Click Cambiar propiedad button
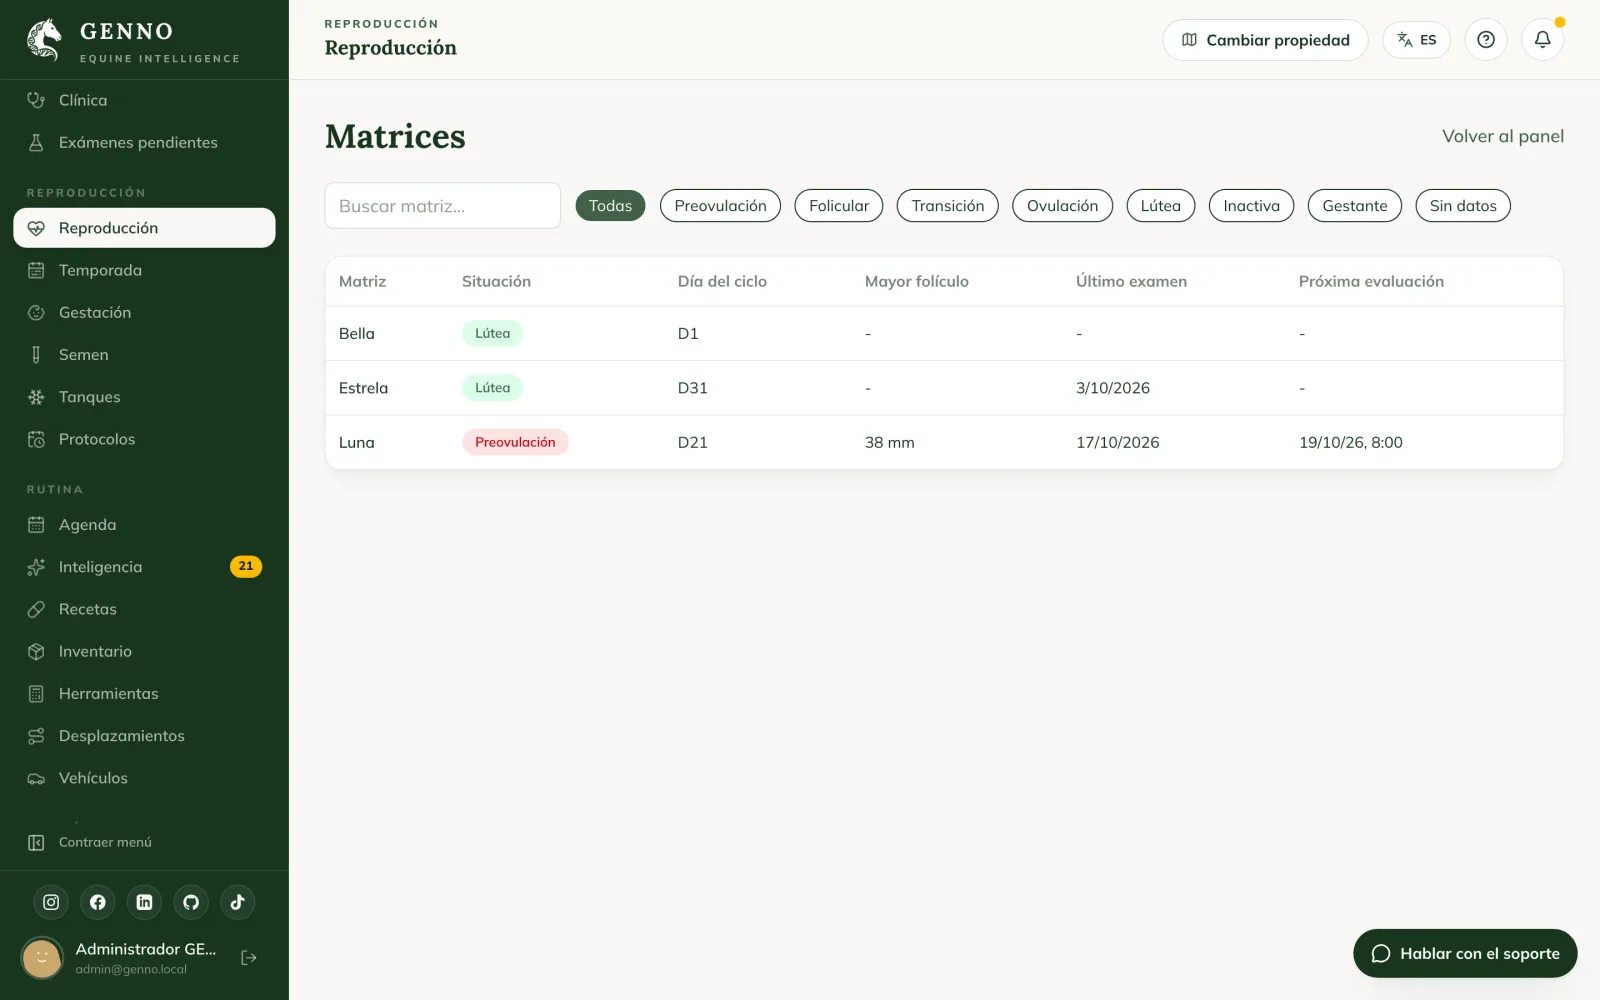 pos(1265,40)
